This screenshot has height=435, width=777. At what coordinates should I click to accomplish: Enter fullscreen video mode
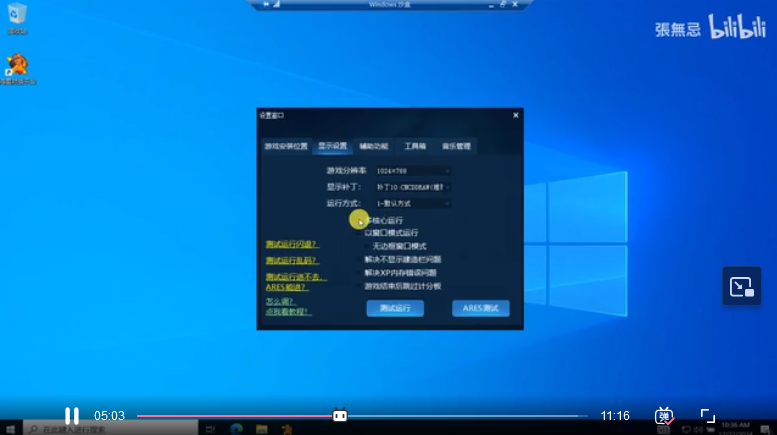707,416
